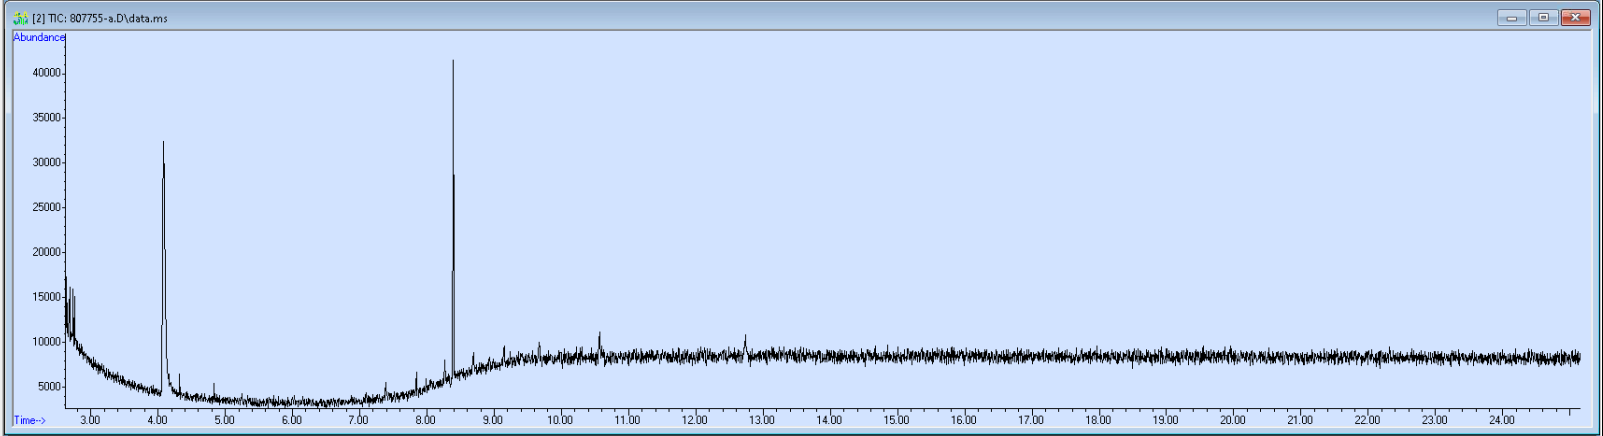The width and height of the screenshot is (1603, 436).
Task: Click the 10000 abundance axis tick label
Action: 47,342
